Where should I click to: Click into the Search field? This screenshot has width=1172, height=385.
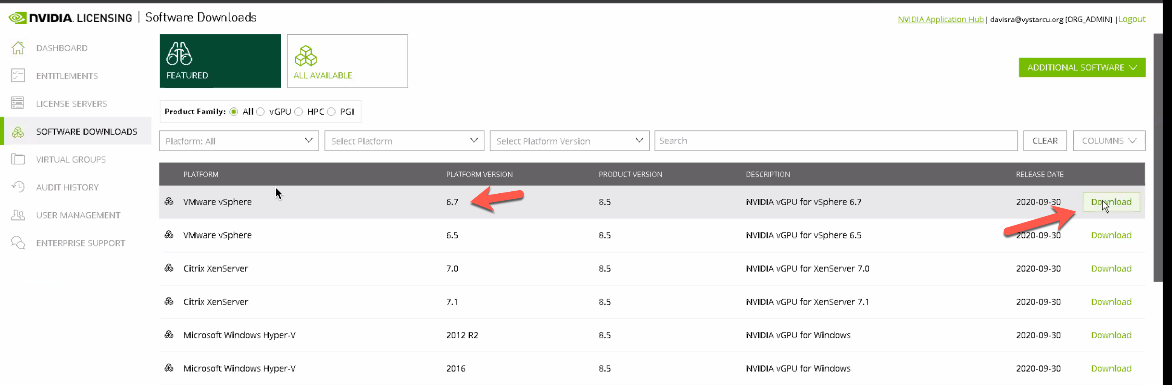(x=836, y=141)
